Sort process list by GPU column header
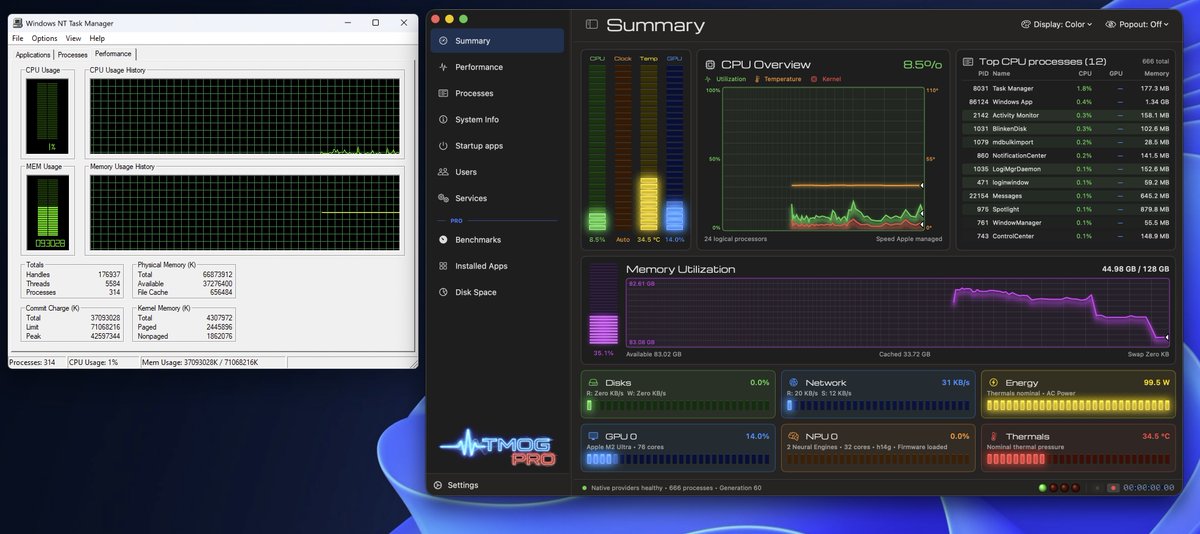 pos(1116,73)
